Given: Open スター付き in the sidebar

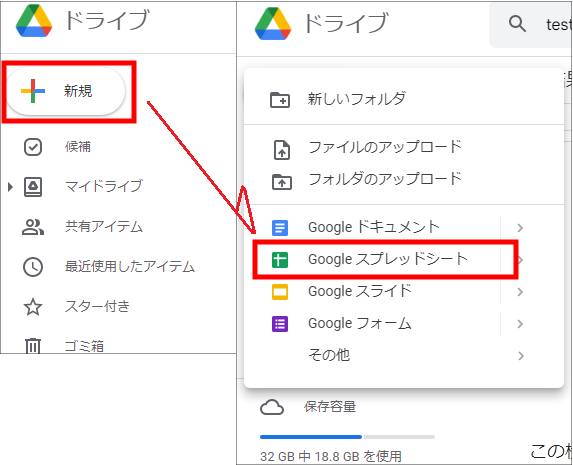Looking at the screenshot, I should click(97, 306).
